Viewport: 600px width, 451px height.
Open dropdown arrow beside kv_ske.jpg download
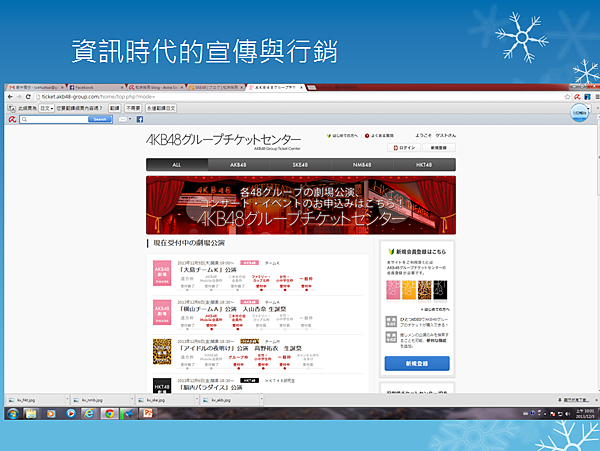click(197, 400)
